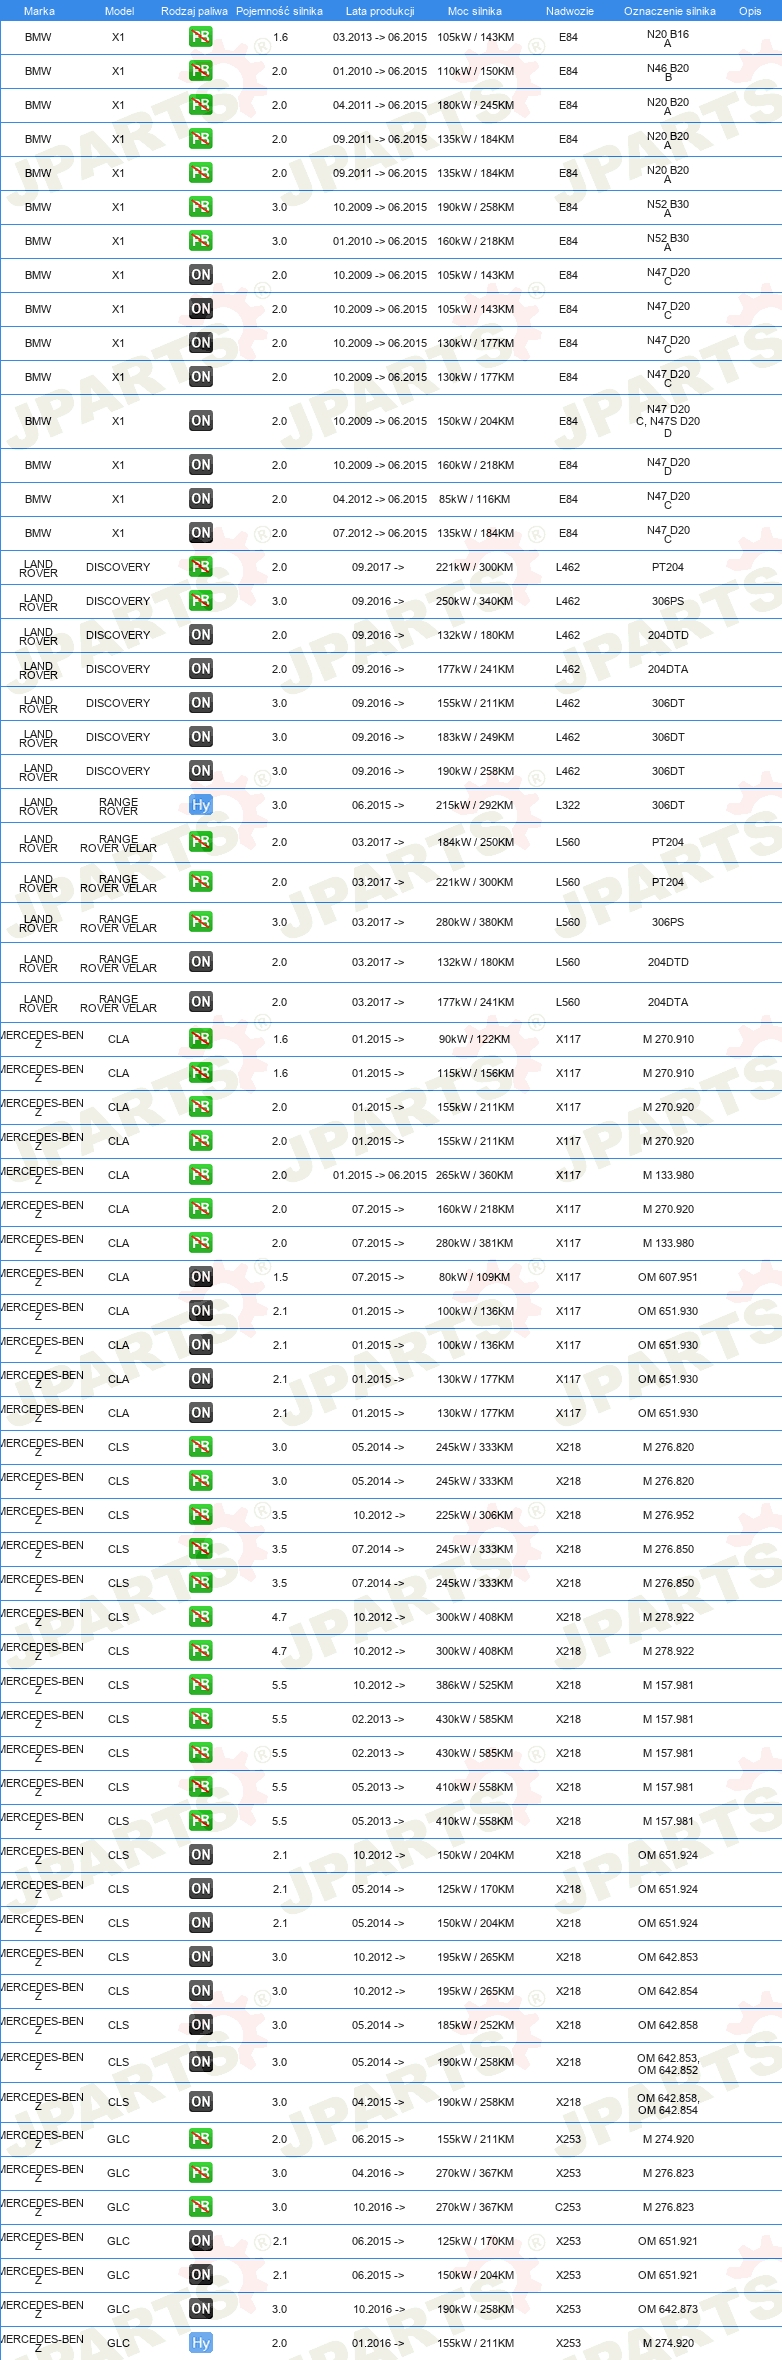Click the PB icon for CLA 90kW / 122KM
The image size is (782, 2360).
coord(201,1039)
